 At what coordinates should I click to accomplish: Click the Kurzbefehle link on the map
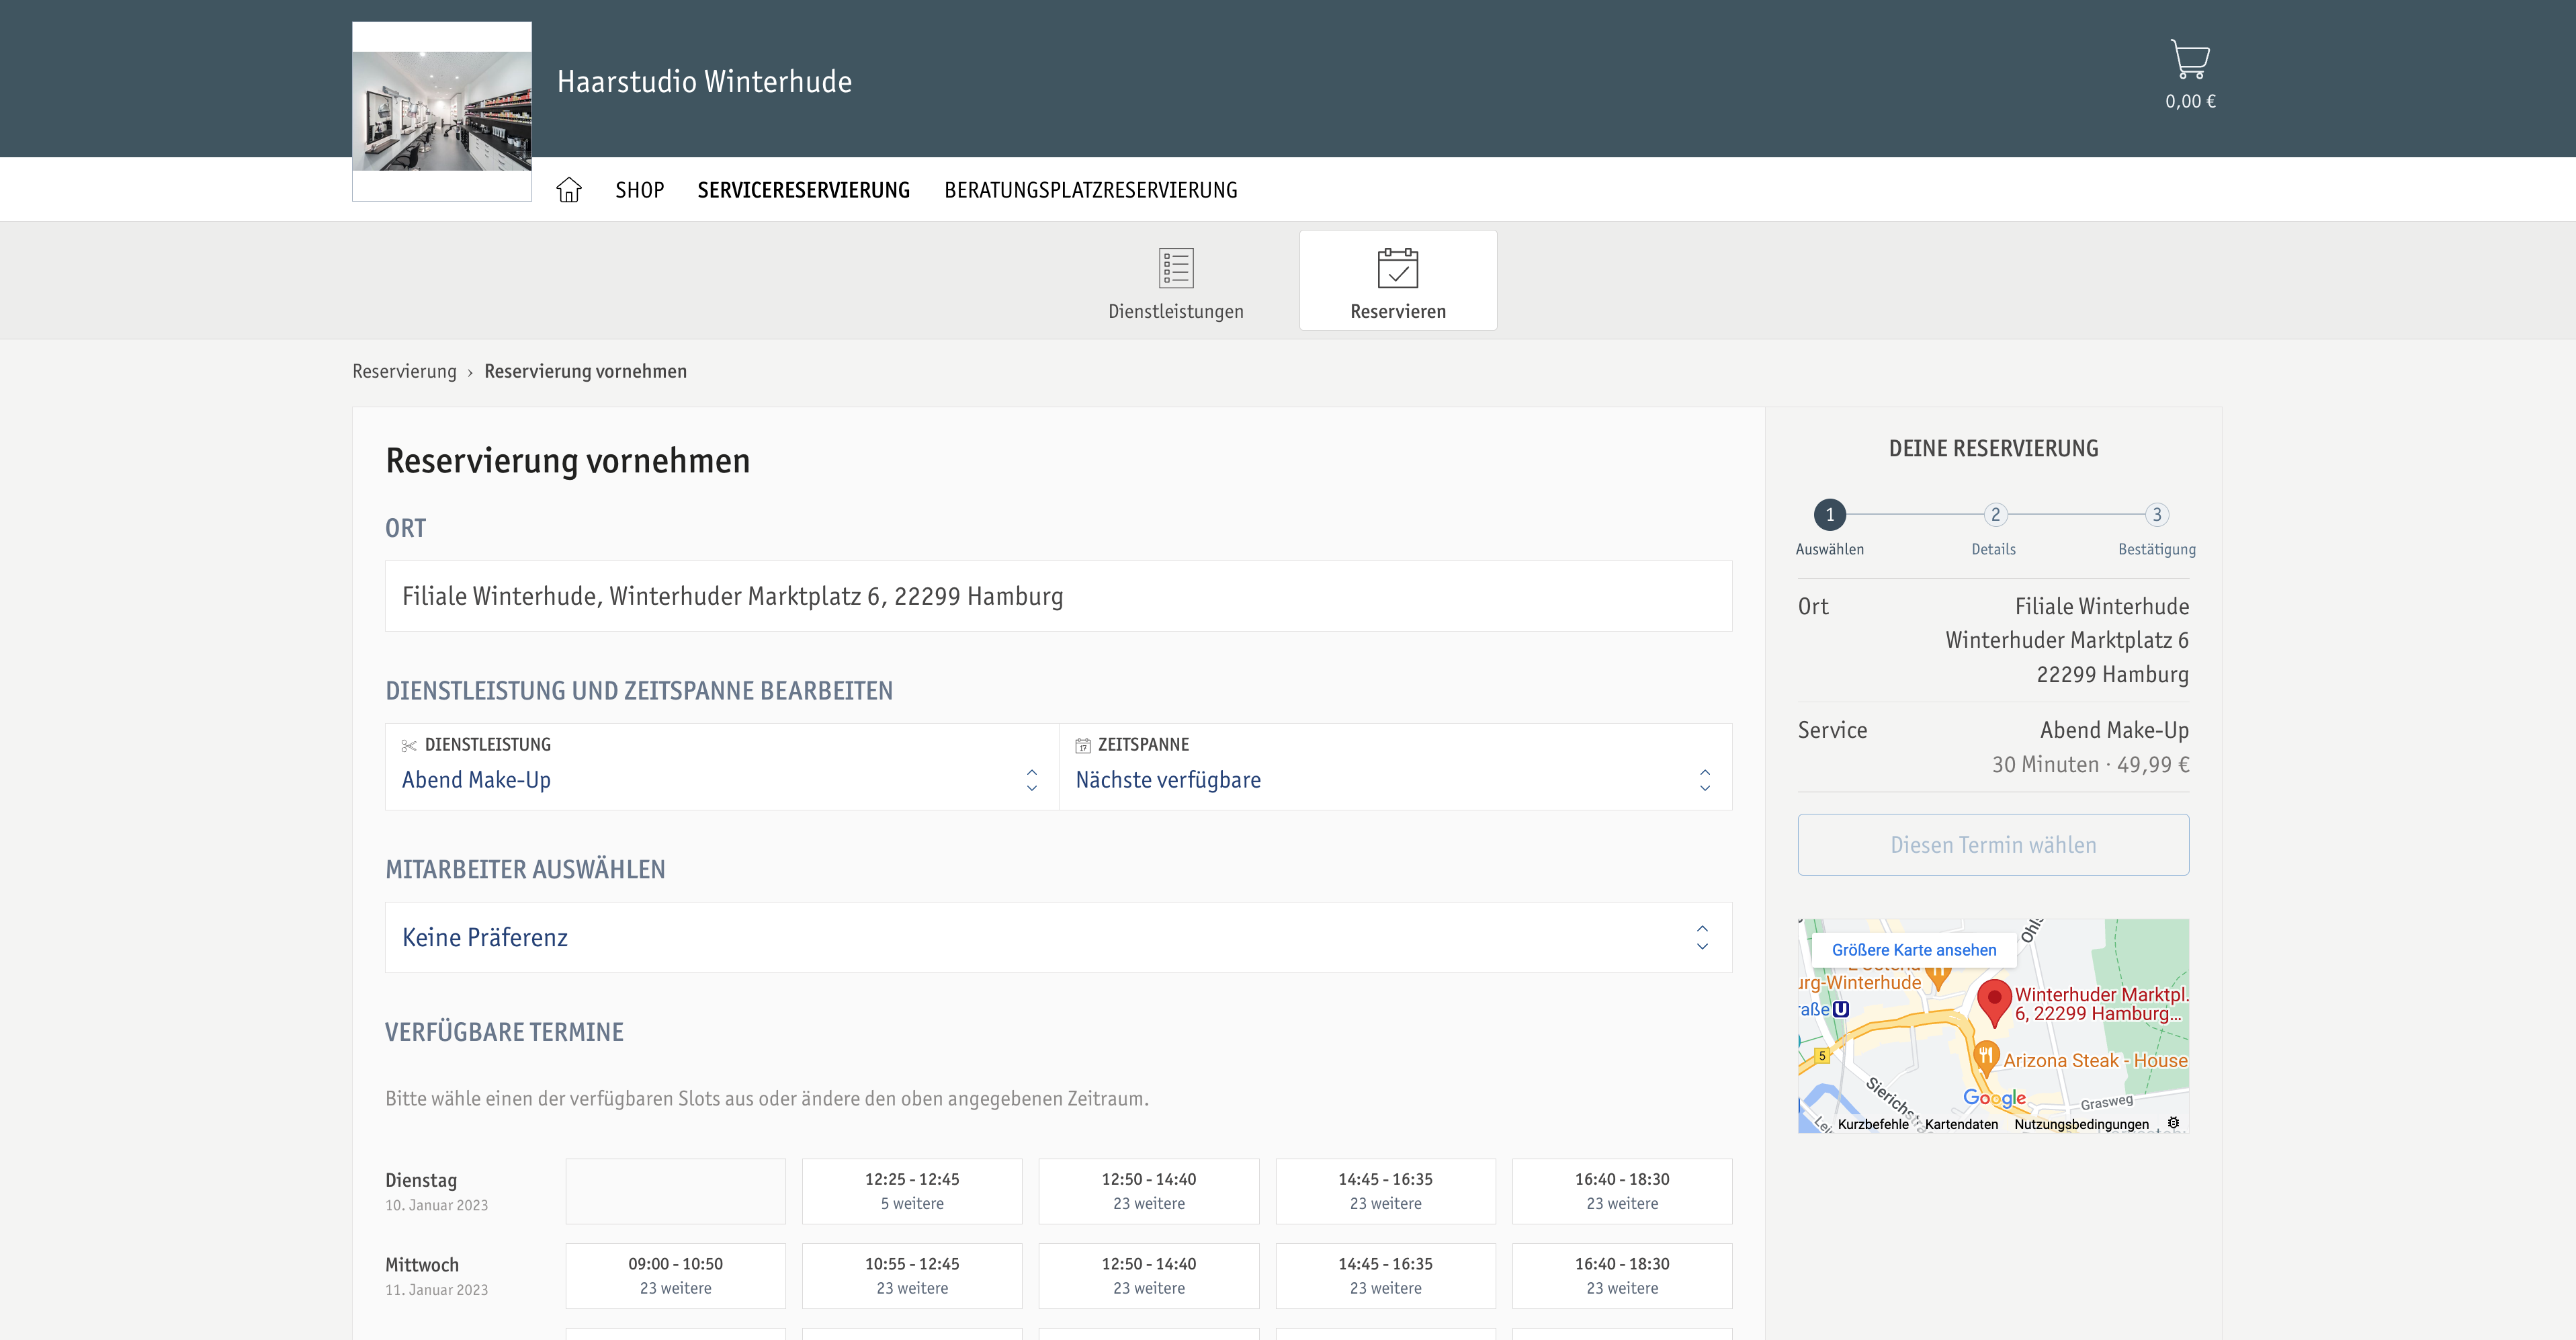click(x=1873, y=1124)
